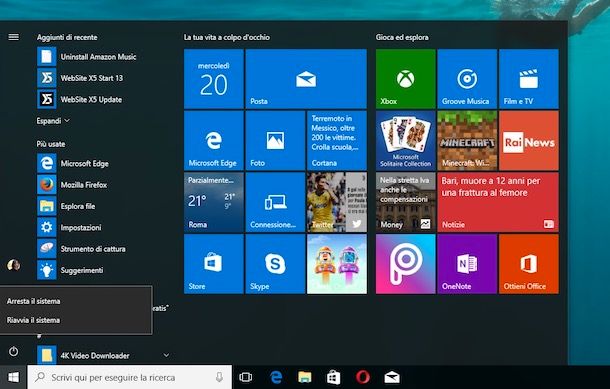Screen dimensions: 610x389
Task: Open Opera from the taskbar
Action: pyautogui.click(x=363, y=377)
